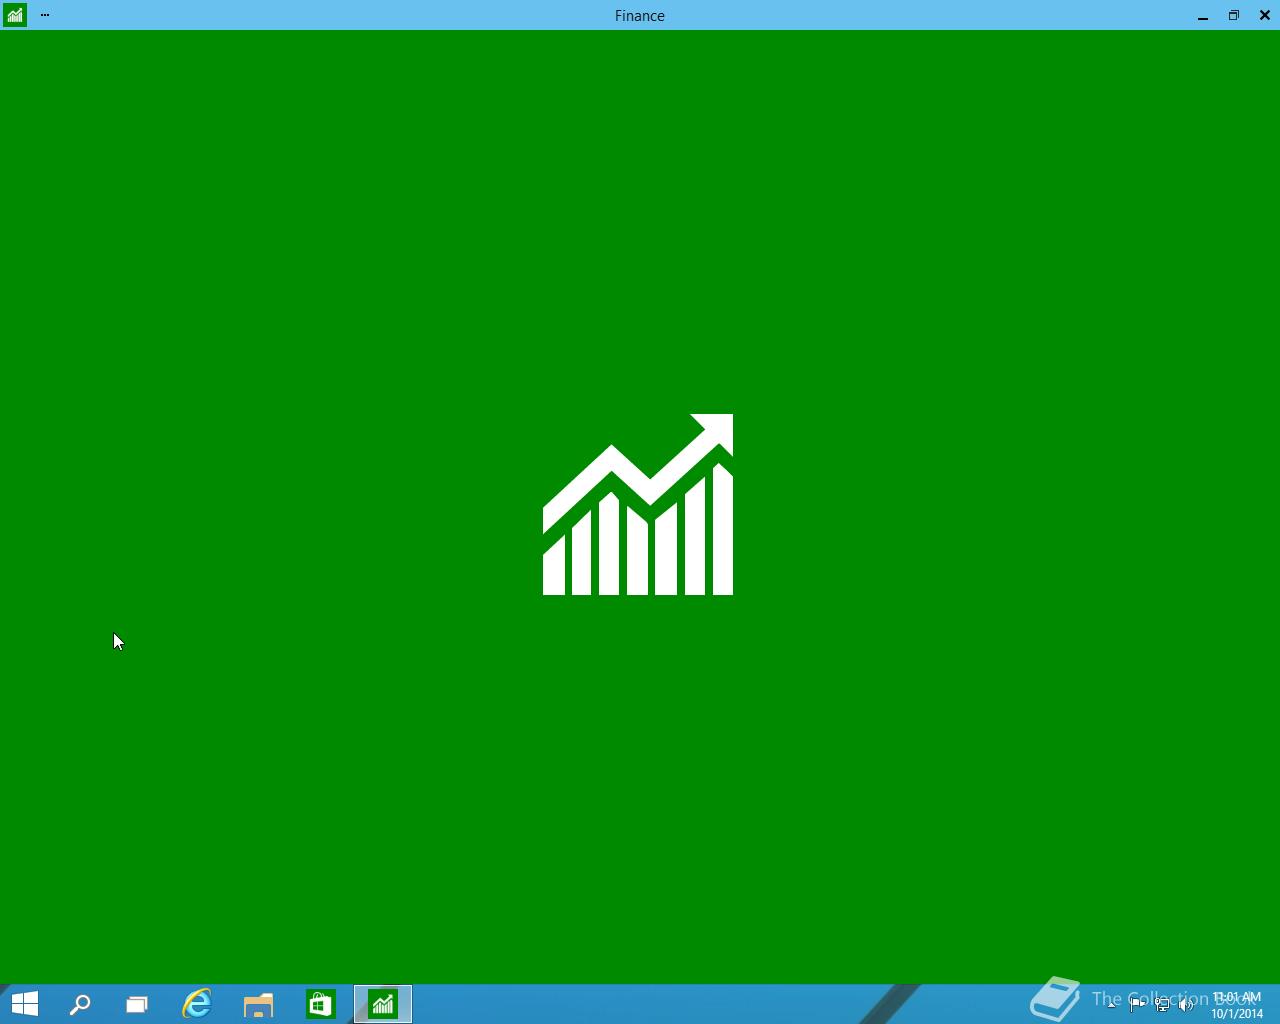Open the clock showing 10/1/2014
1280x1024 pixels.
pyautogui.click(x=1237, y=1005)
